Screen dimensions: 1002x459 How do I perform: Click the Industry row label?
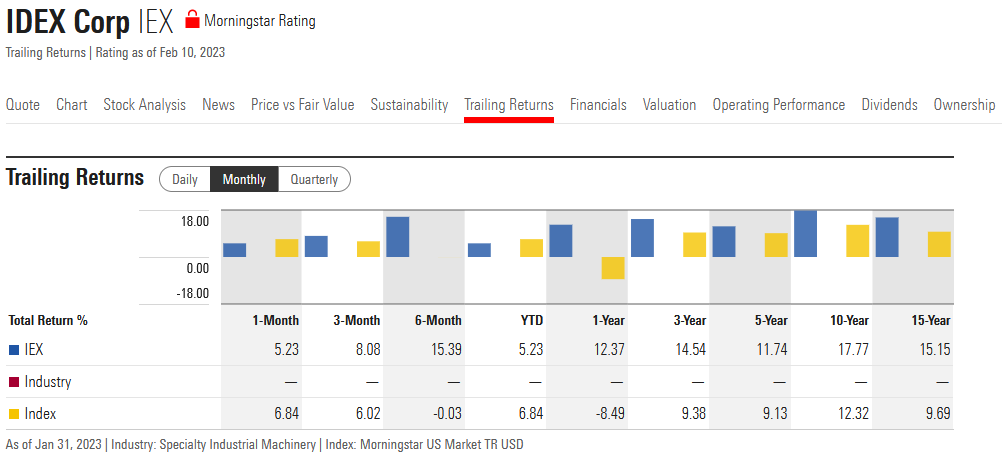[x=48, y=382]
